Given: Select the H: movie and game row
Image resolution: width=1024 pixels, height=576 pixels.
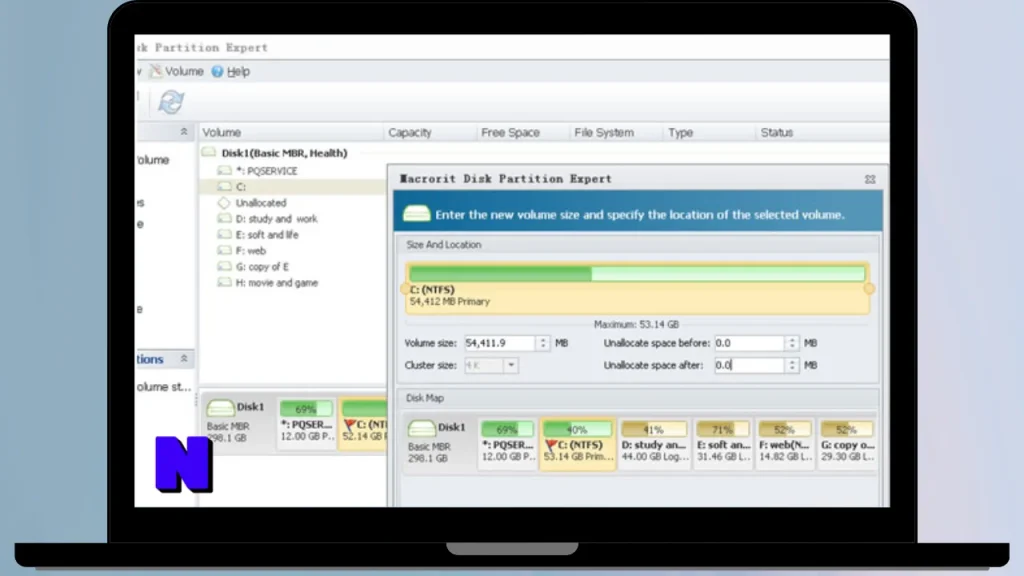Looking at the screenshot, I should click(277, 283).
